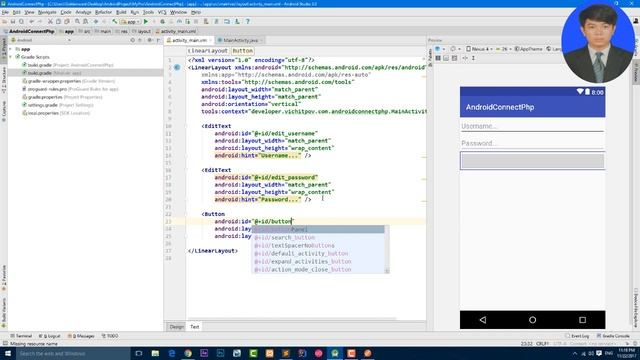Click the gutter icon beside LinearLayout line
This screenshot has width=640, height=360.
[x=177, y=67]
